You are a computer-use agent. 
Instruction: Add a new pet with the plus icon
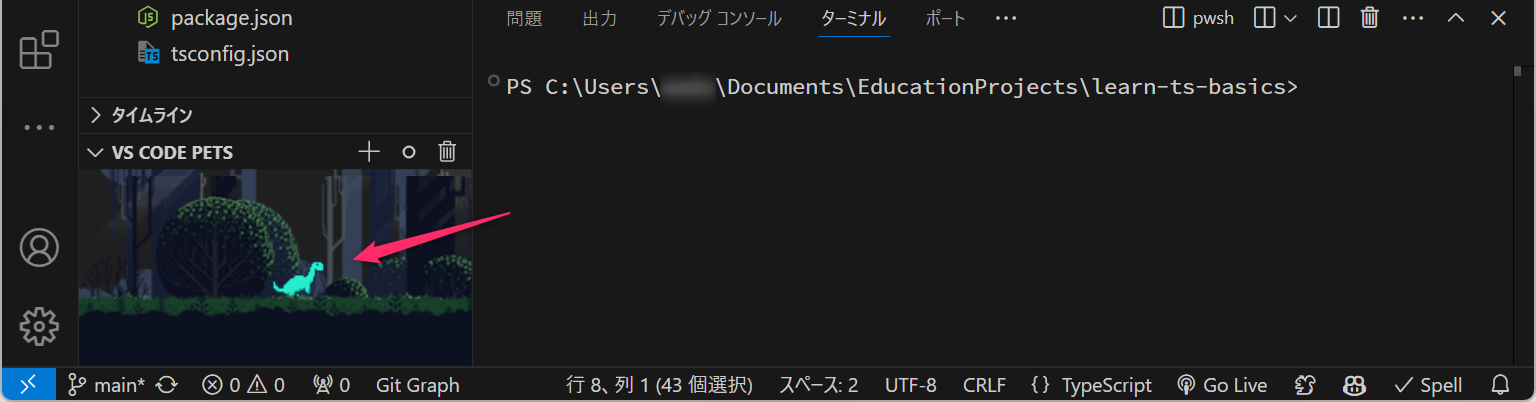pos(370,152)
